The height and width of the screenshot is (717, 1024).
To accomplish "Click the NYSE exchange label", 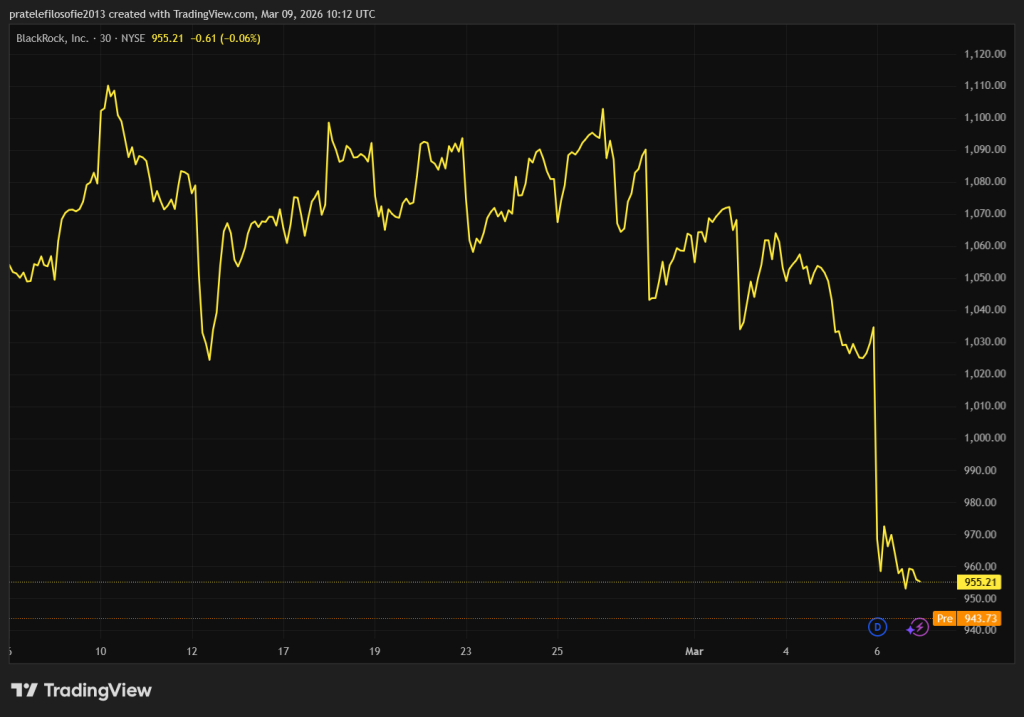I will tap(133, 38).
